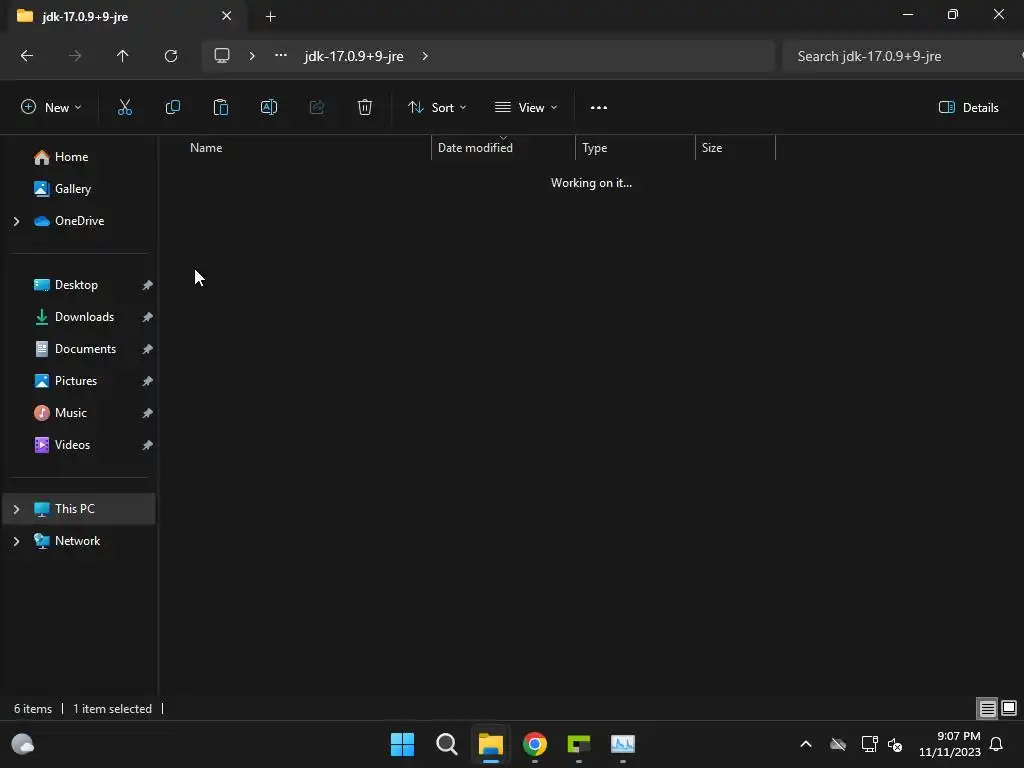The height and width of the screenshot is (768, 1024).
Task: Open the Documents quick access folder
Action: click(85, 349)
